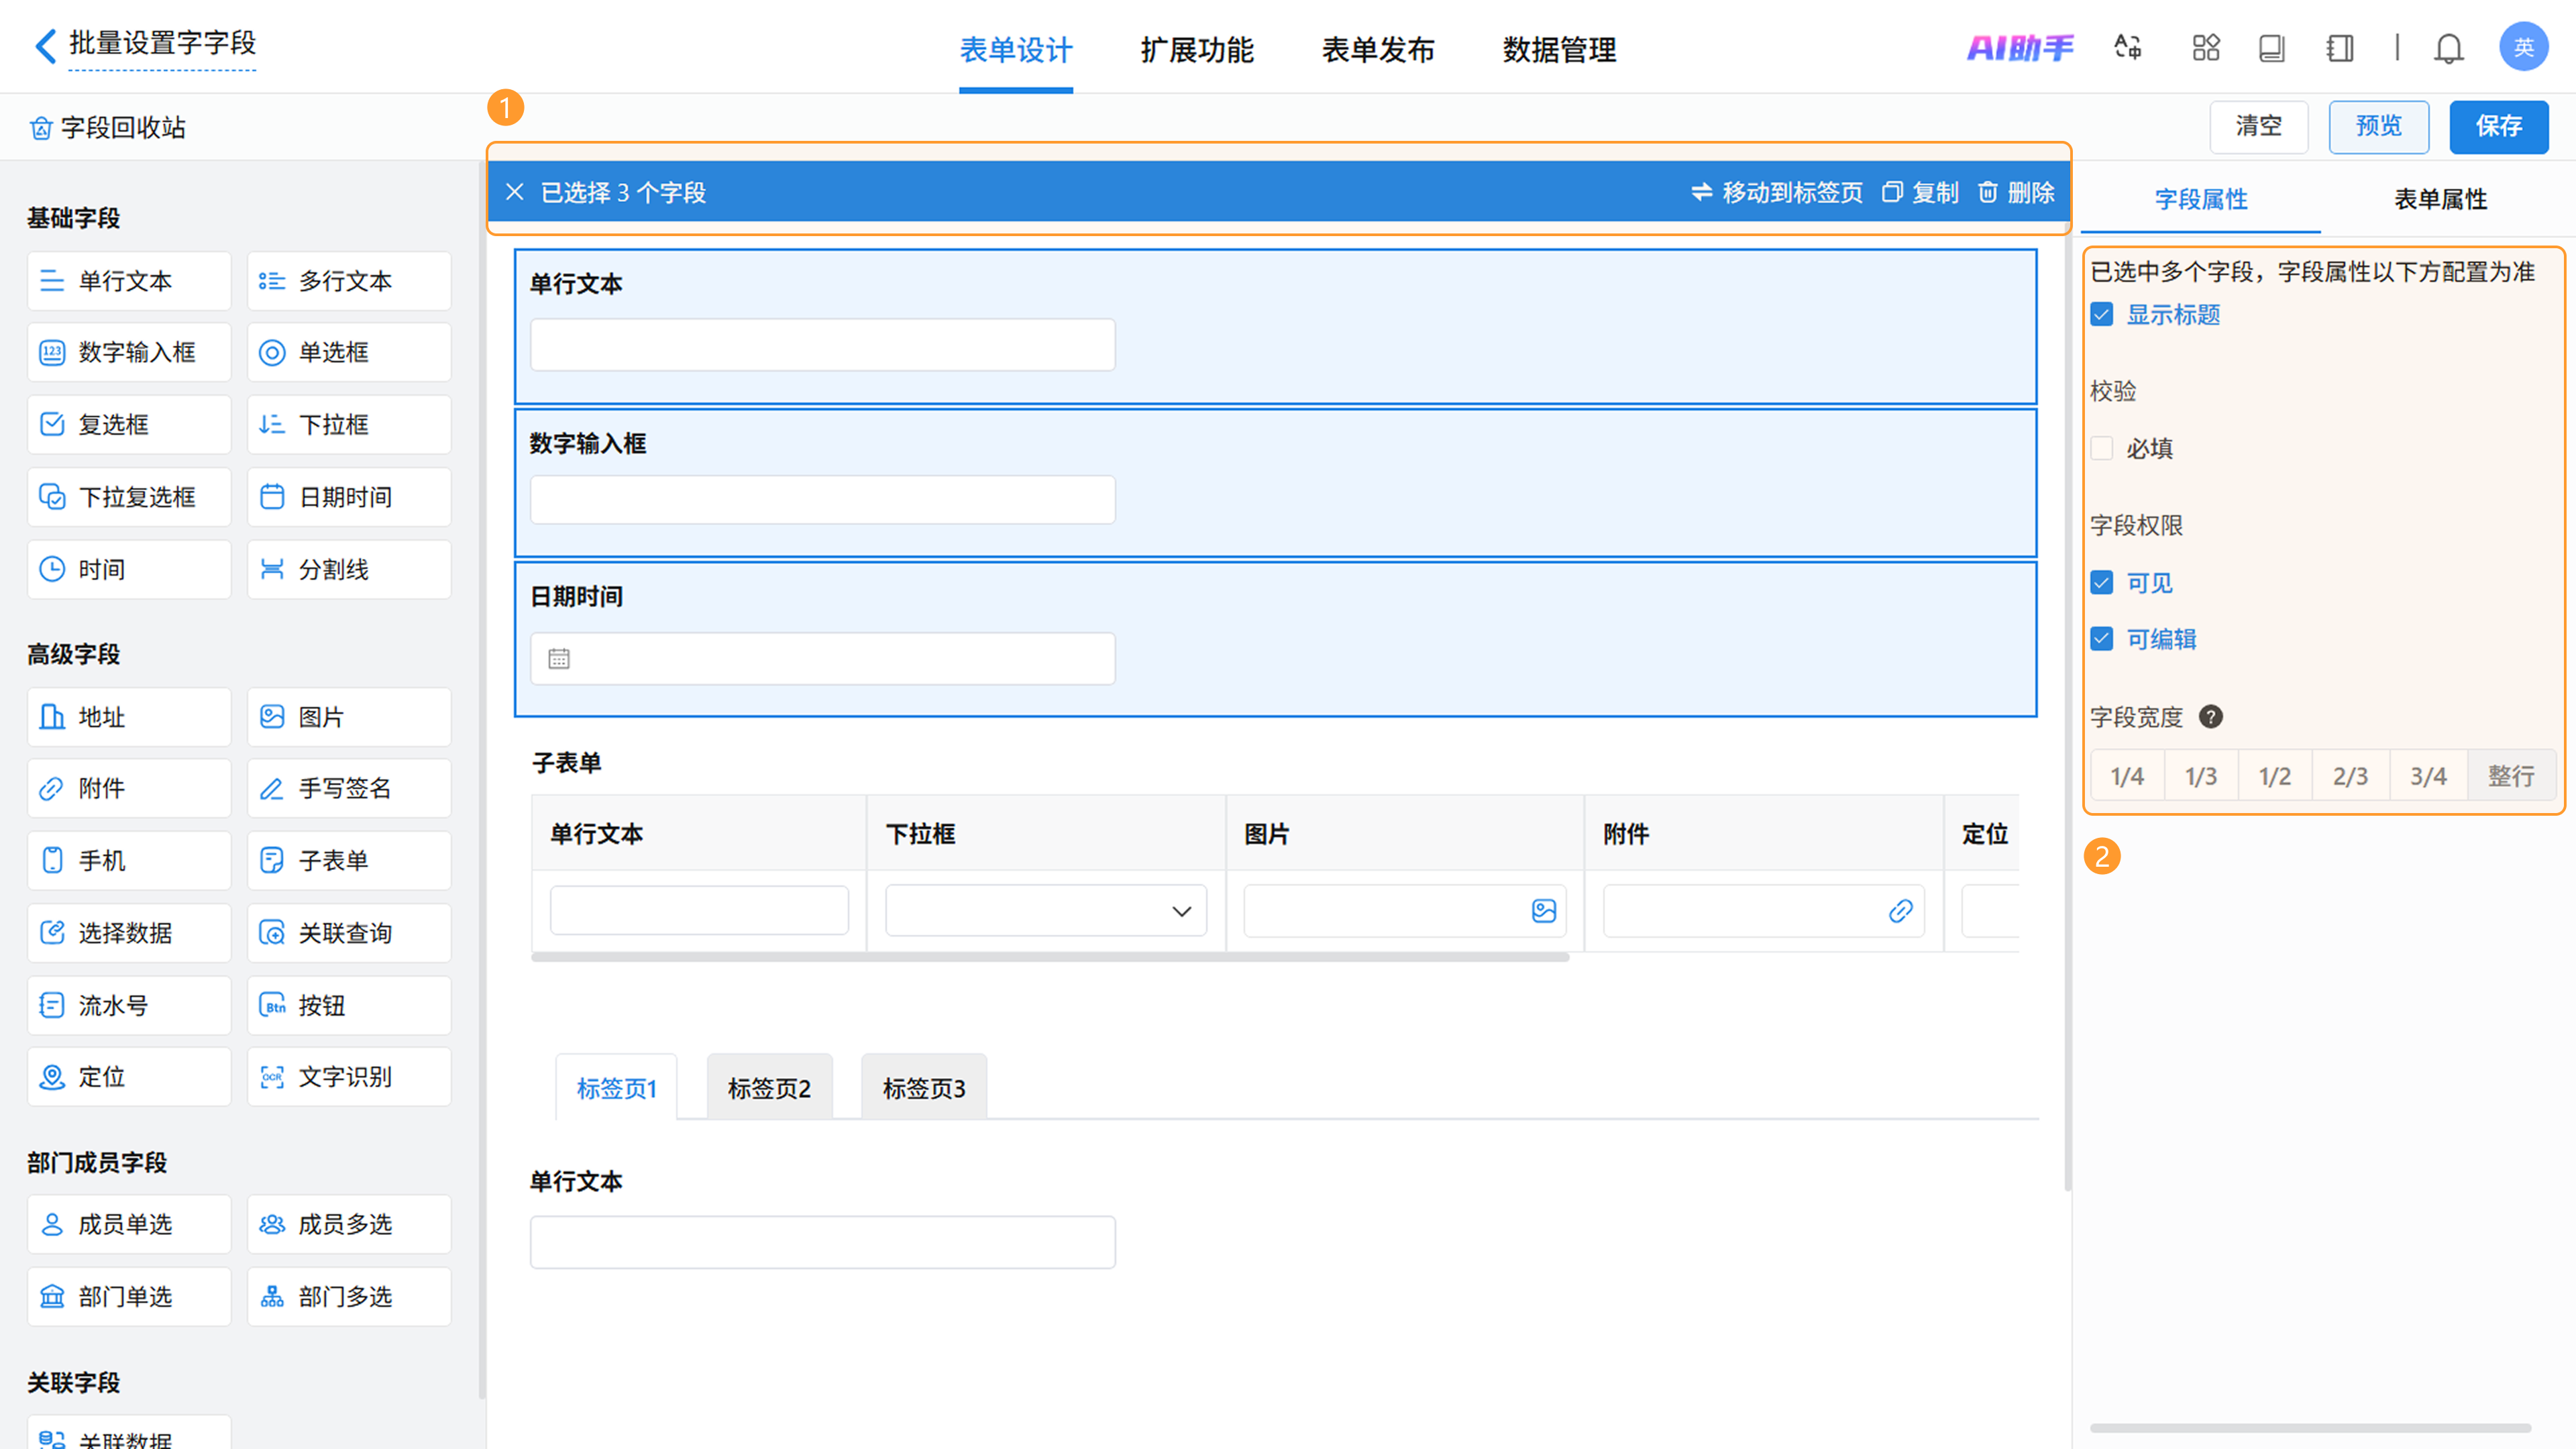Click the AI助手 assistant icon
Screen dimensions: 2576x1449
(x=2020, y=48)
